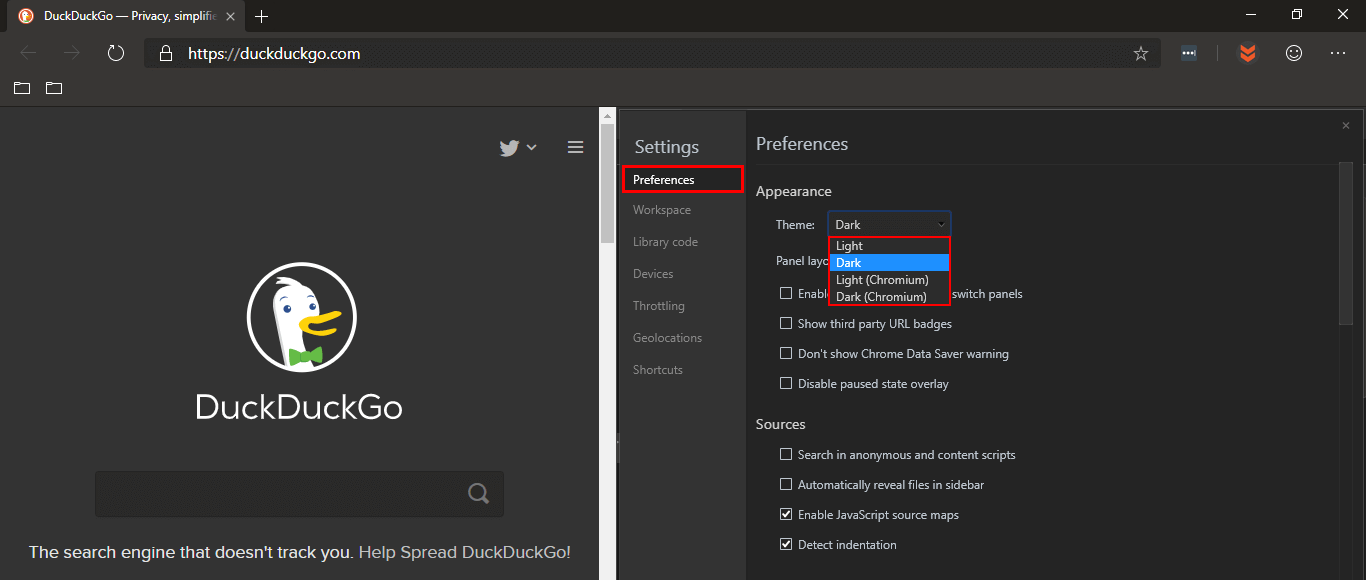Click the Sources section heading
Screen dimensions: 1366x580
click(x=781, y=424)
